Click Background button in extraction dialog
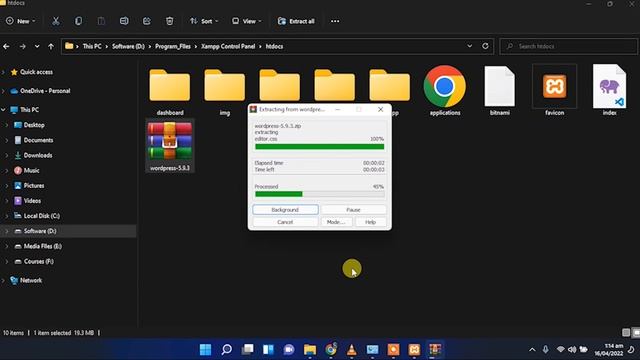 click(x=285, y=209)
